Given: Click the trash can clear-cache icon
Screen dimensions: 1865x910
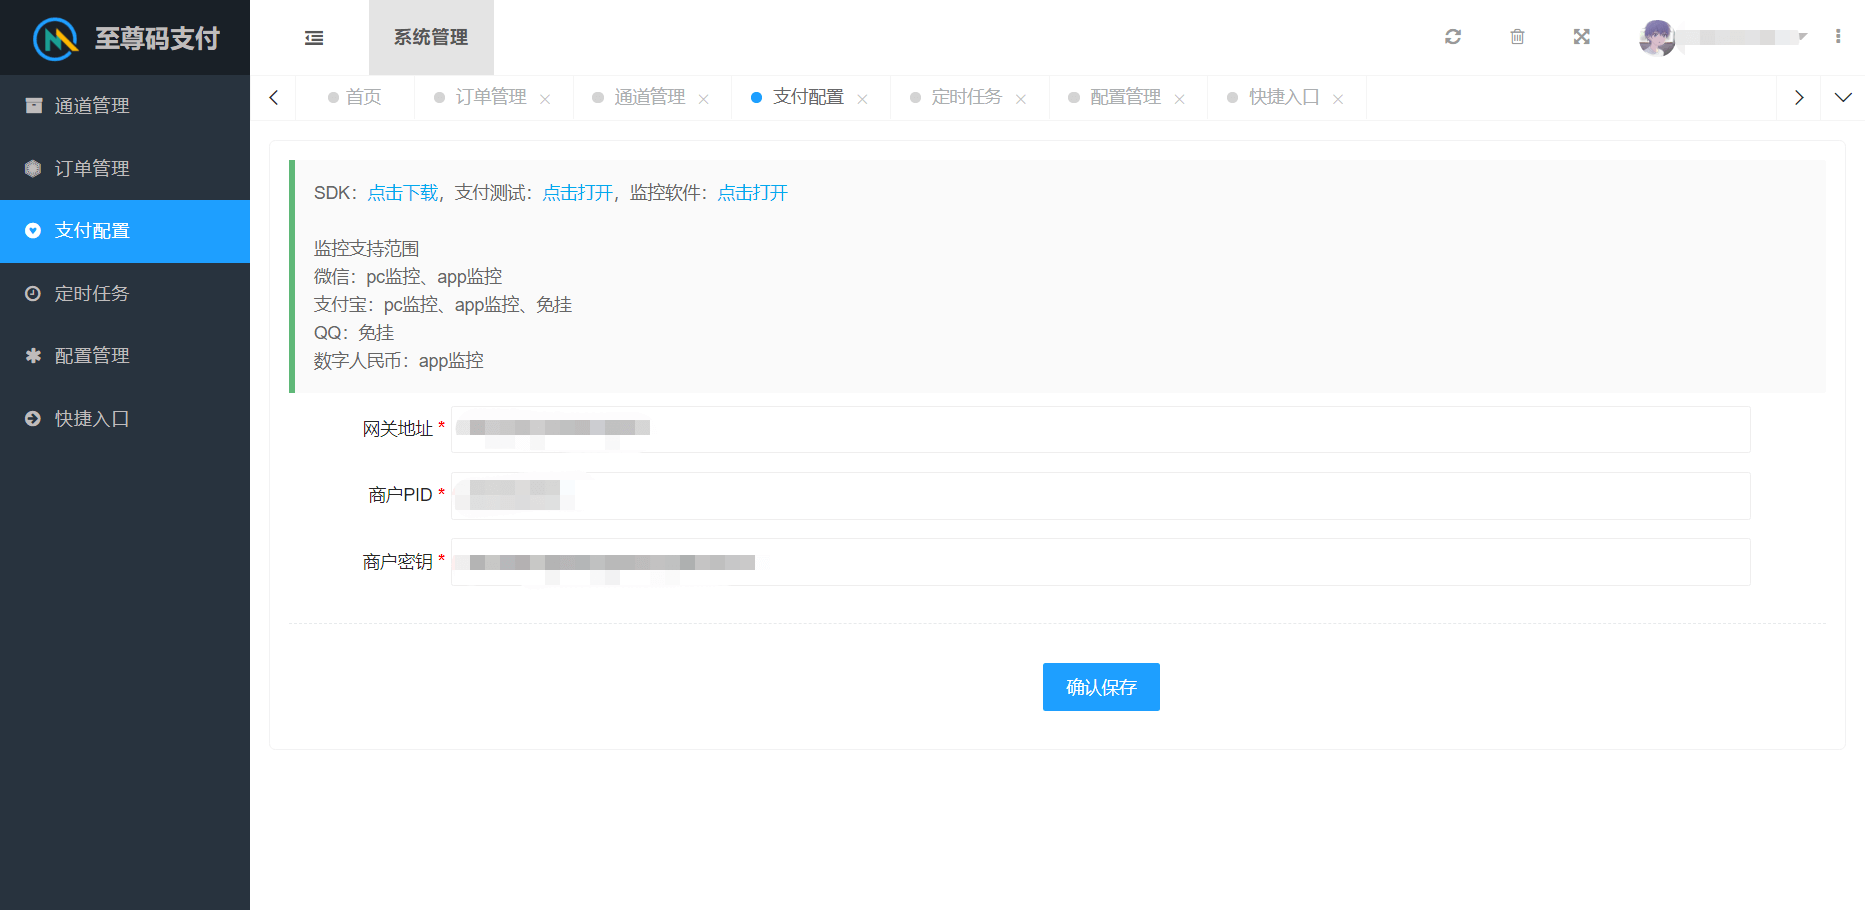Looking at the screenshot, I should click(1517, 37).
